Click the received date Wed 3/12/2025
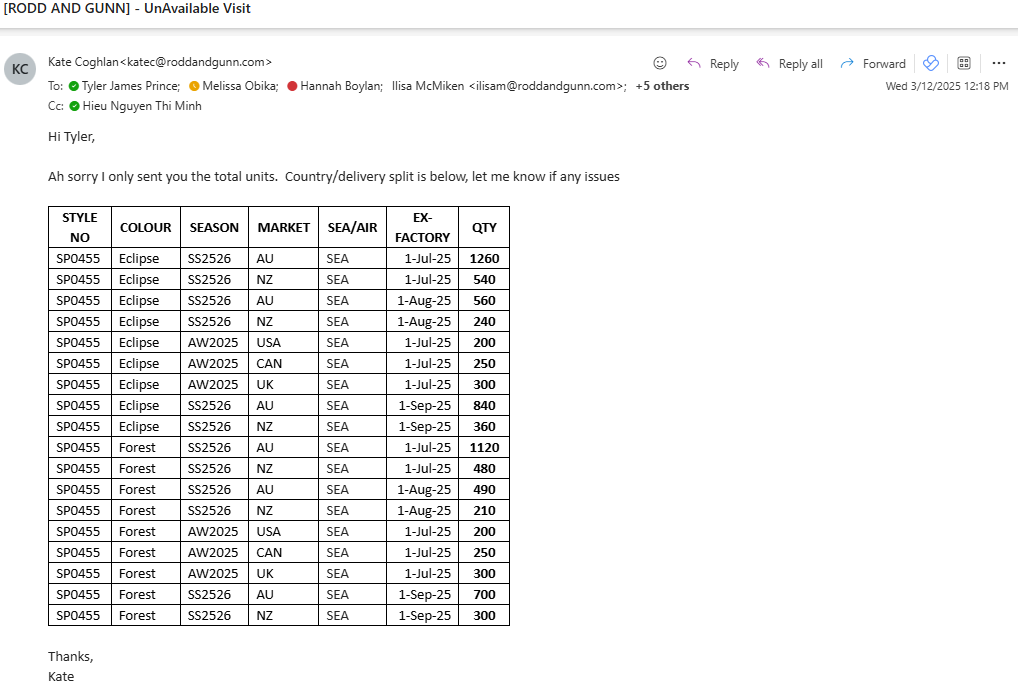The height and width of the screenshot is (688, 1018). pyautogui.click(x=947, y=86)
